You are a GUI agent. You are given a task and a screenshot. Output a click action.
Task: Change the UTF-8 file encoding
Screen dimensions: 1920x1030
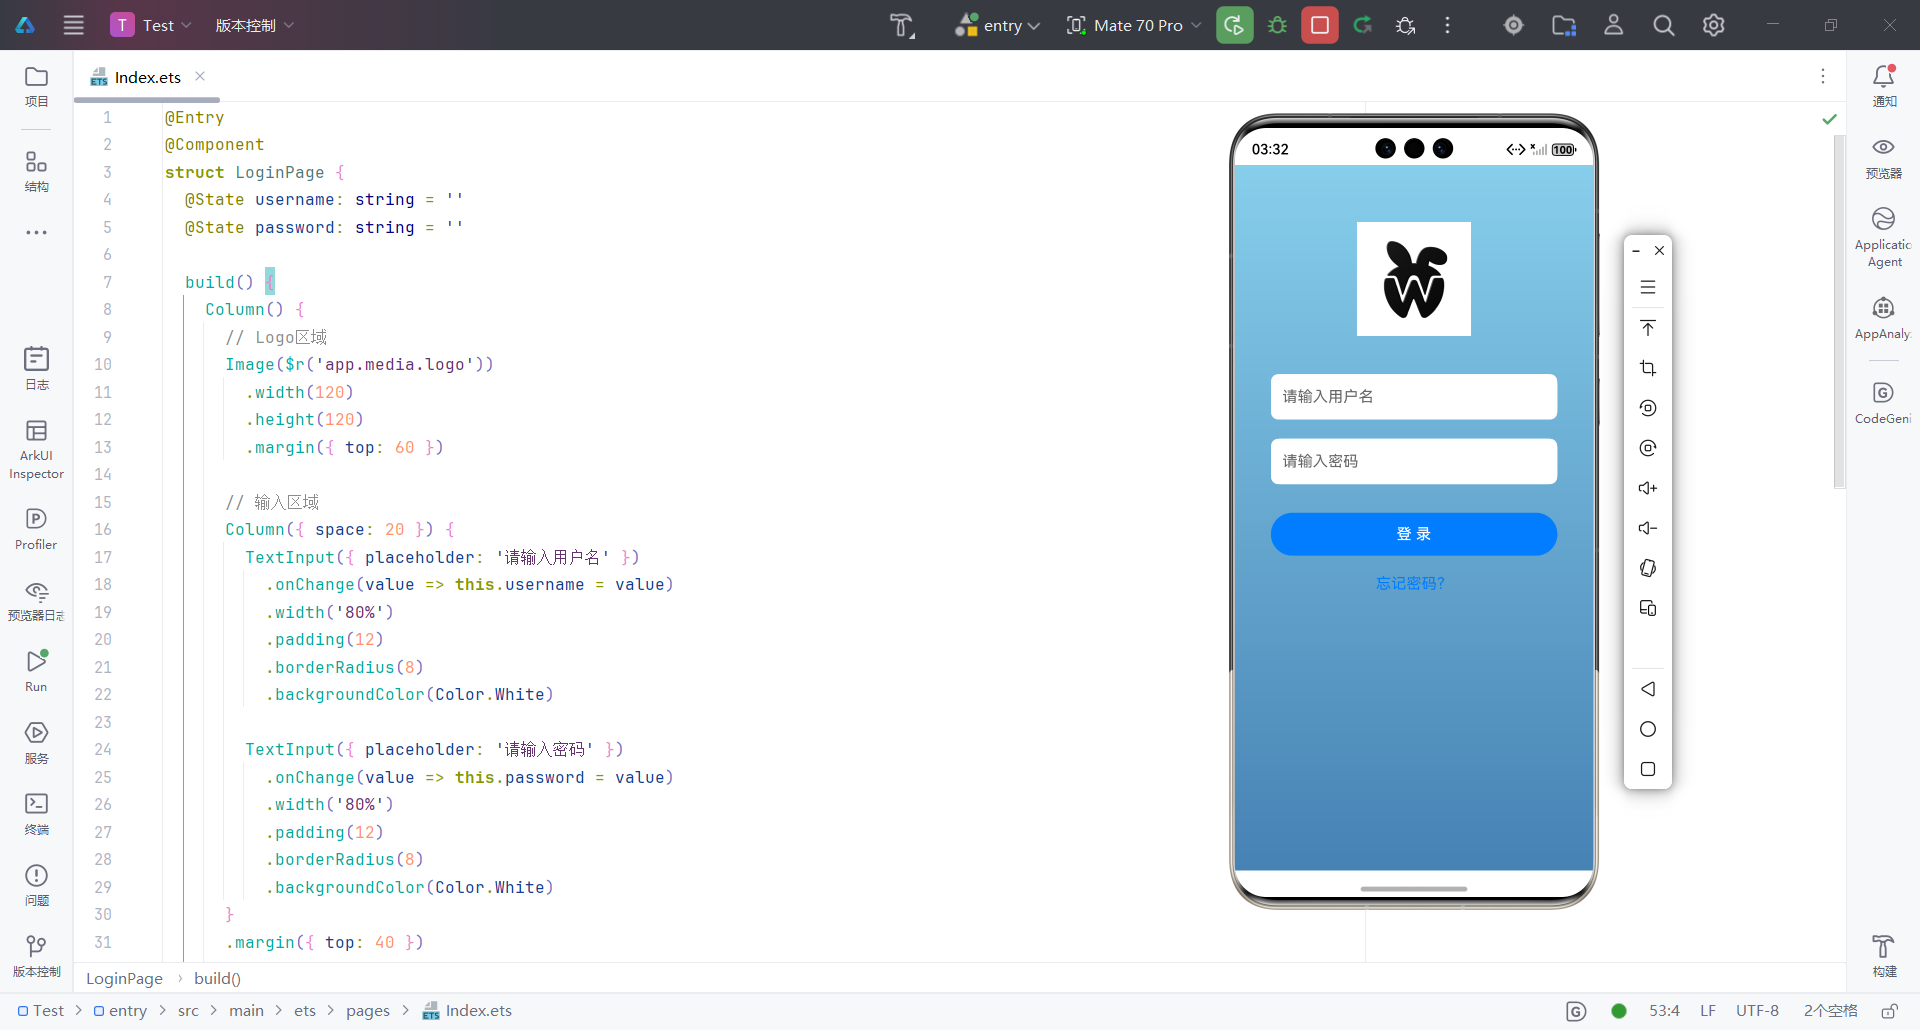coord(1757,1011)
